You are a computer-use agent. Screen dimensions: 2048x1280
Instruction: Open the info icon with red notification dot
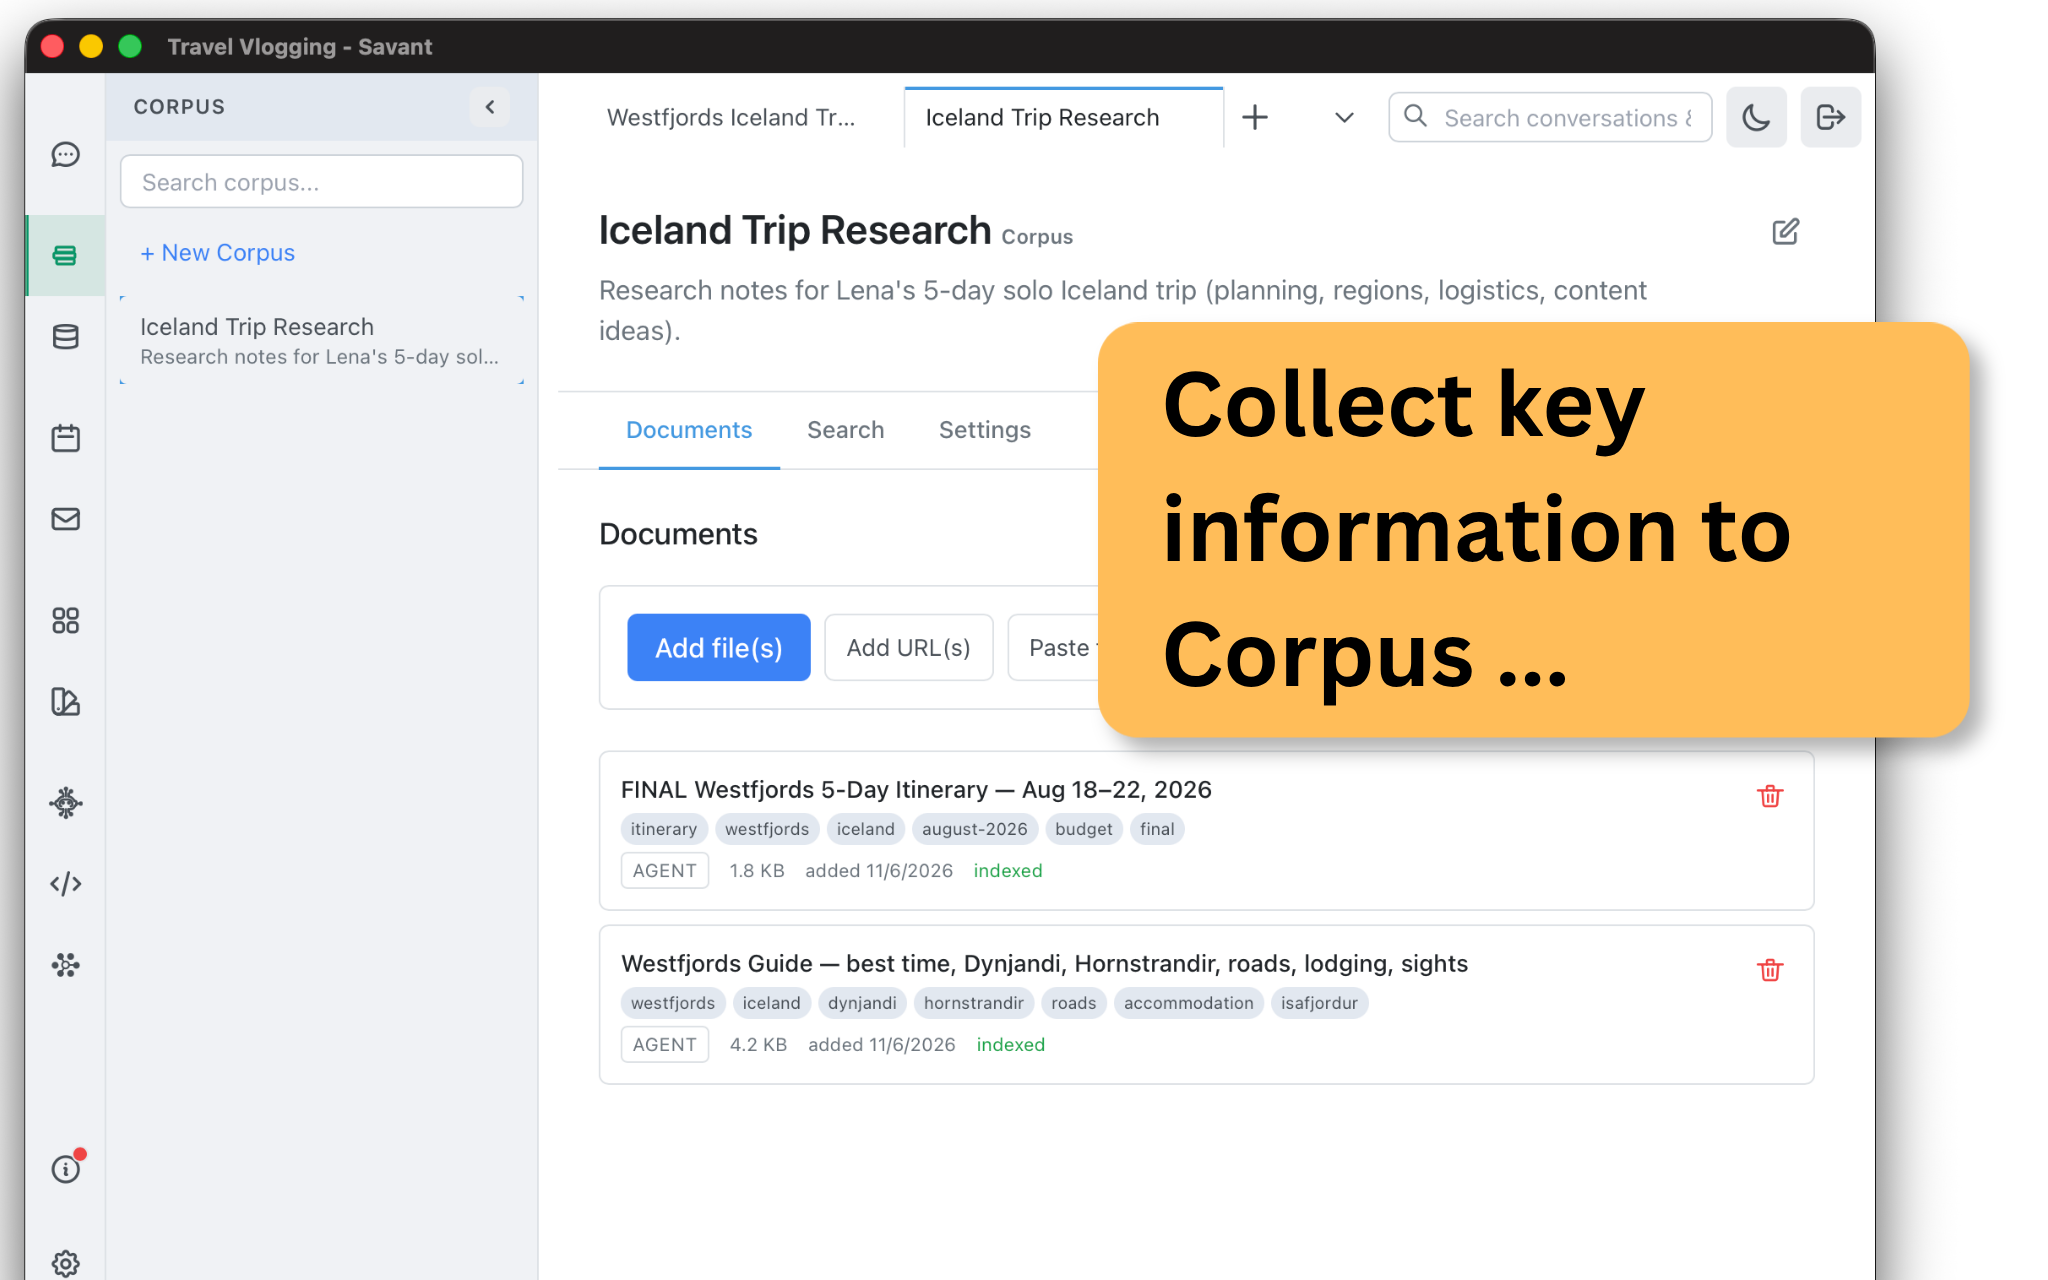[66, 1168]
